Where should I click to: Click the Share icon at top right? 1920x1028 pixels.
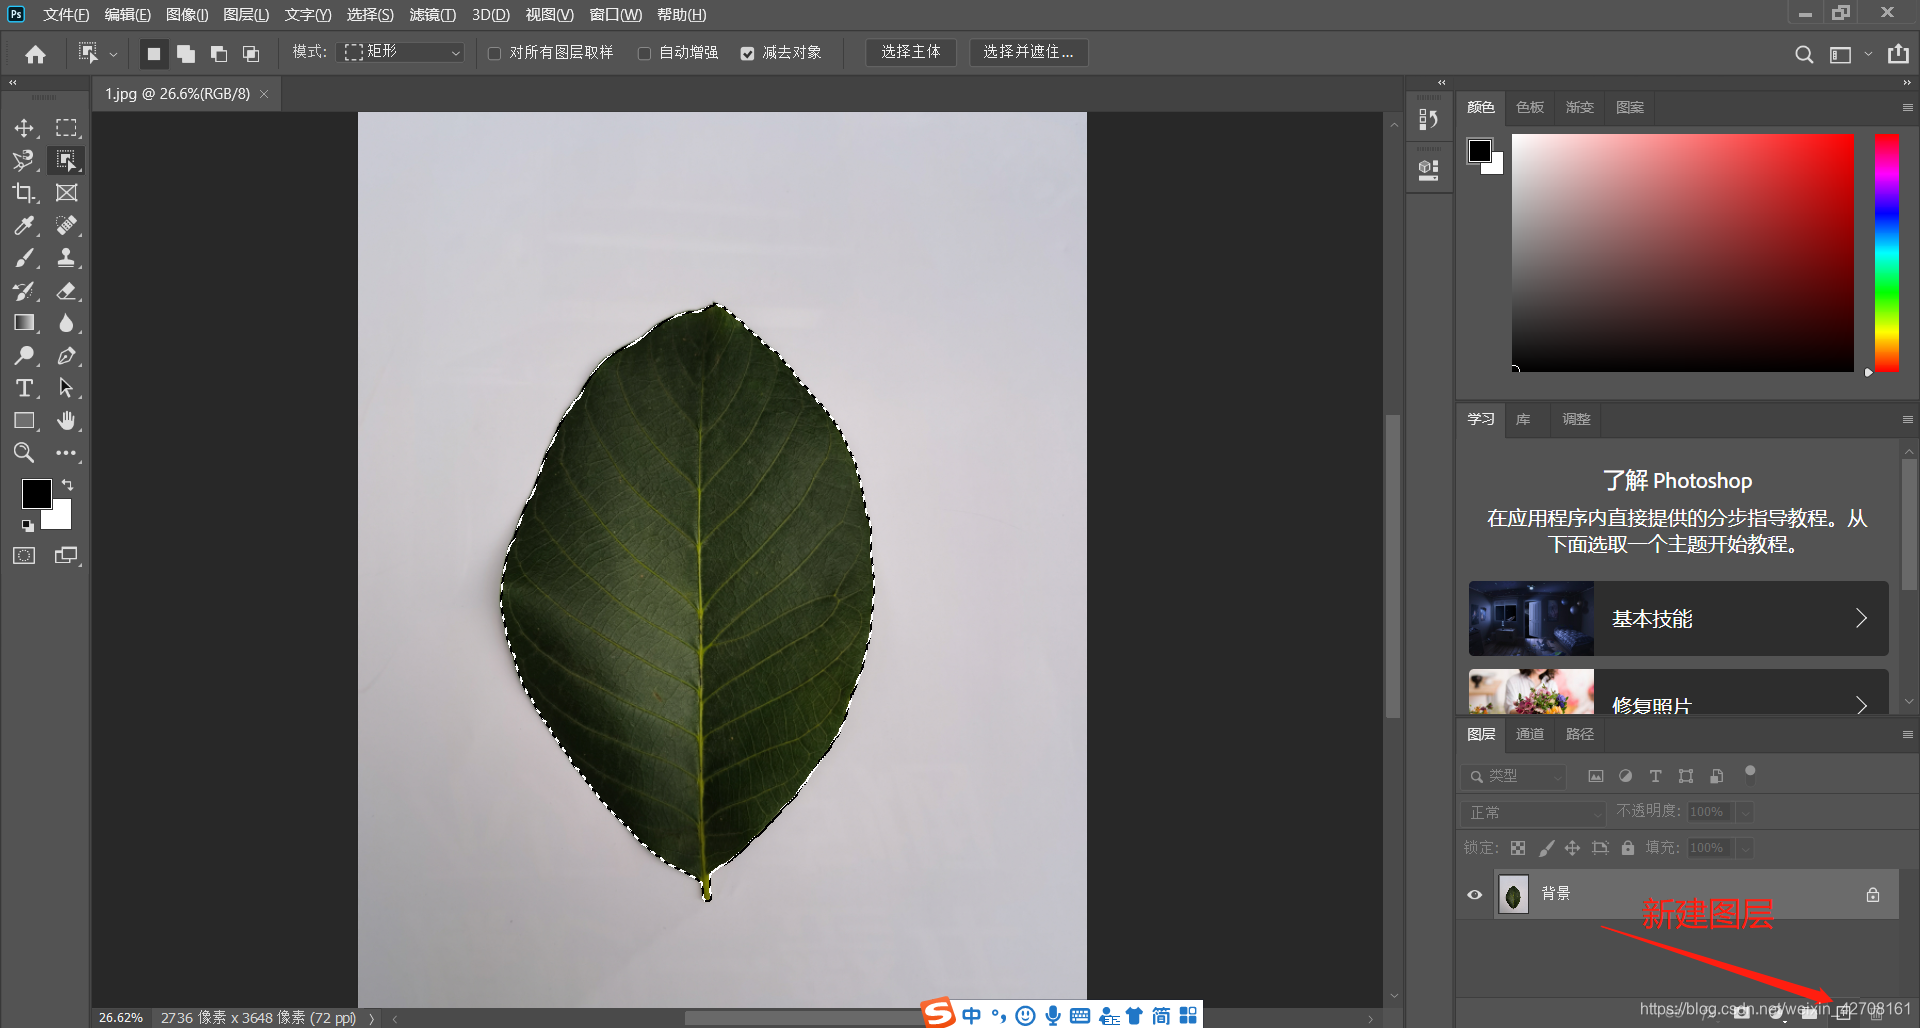coord(1898,54)
